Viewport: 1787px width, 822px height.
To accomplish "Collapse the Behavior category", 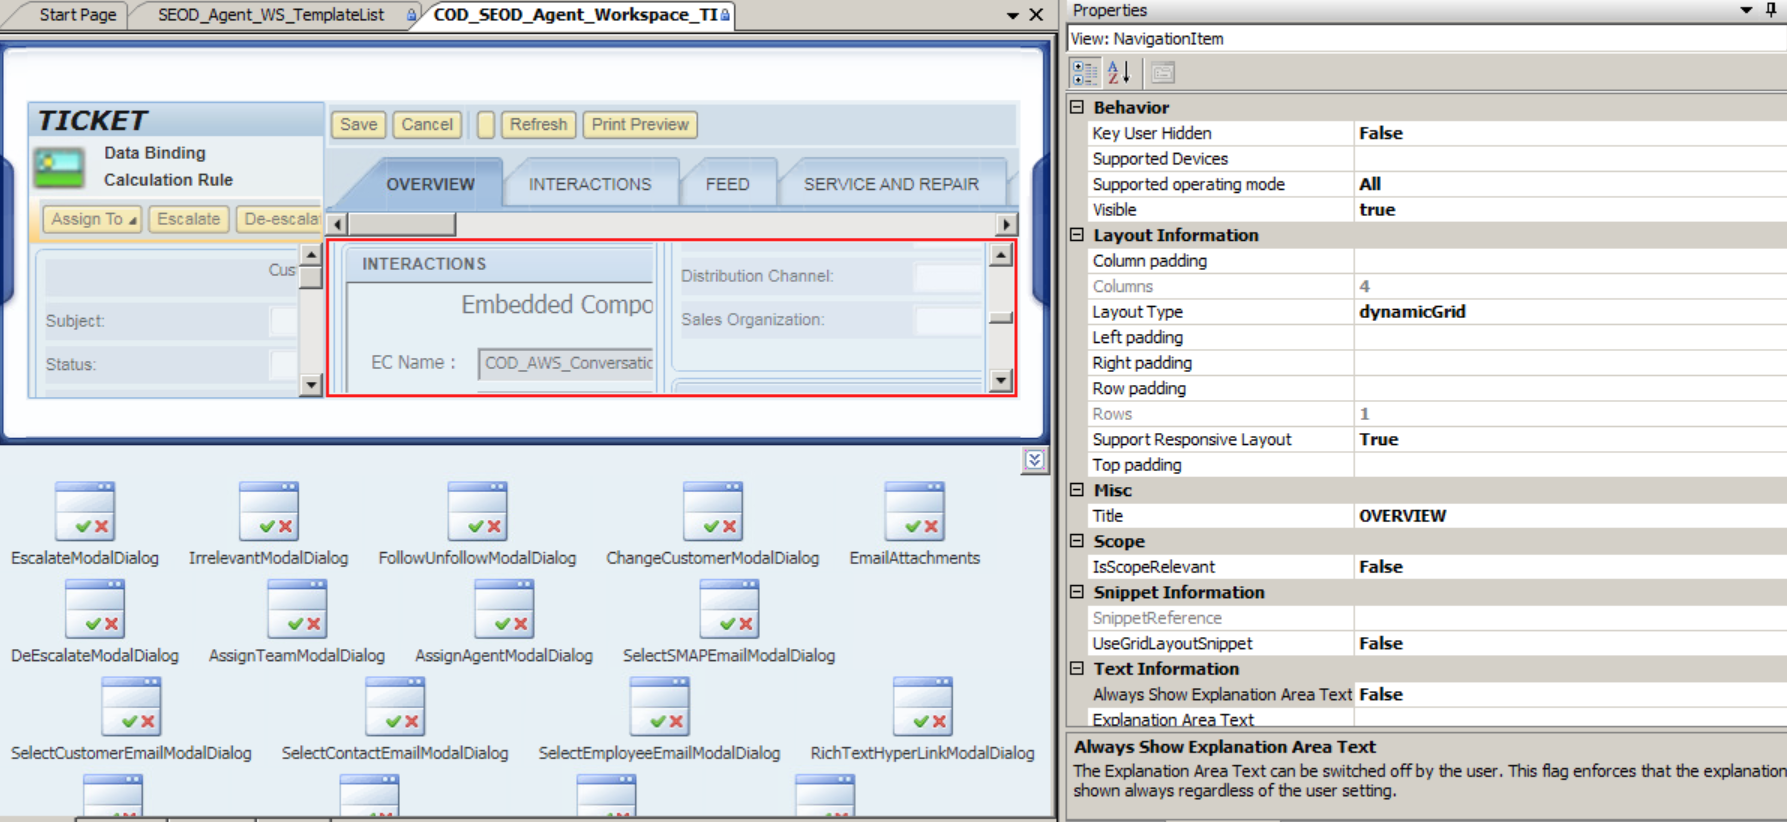I will tap(1077, 107).
